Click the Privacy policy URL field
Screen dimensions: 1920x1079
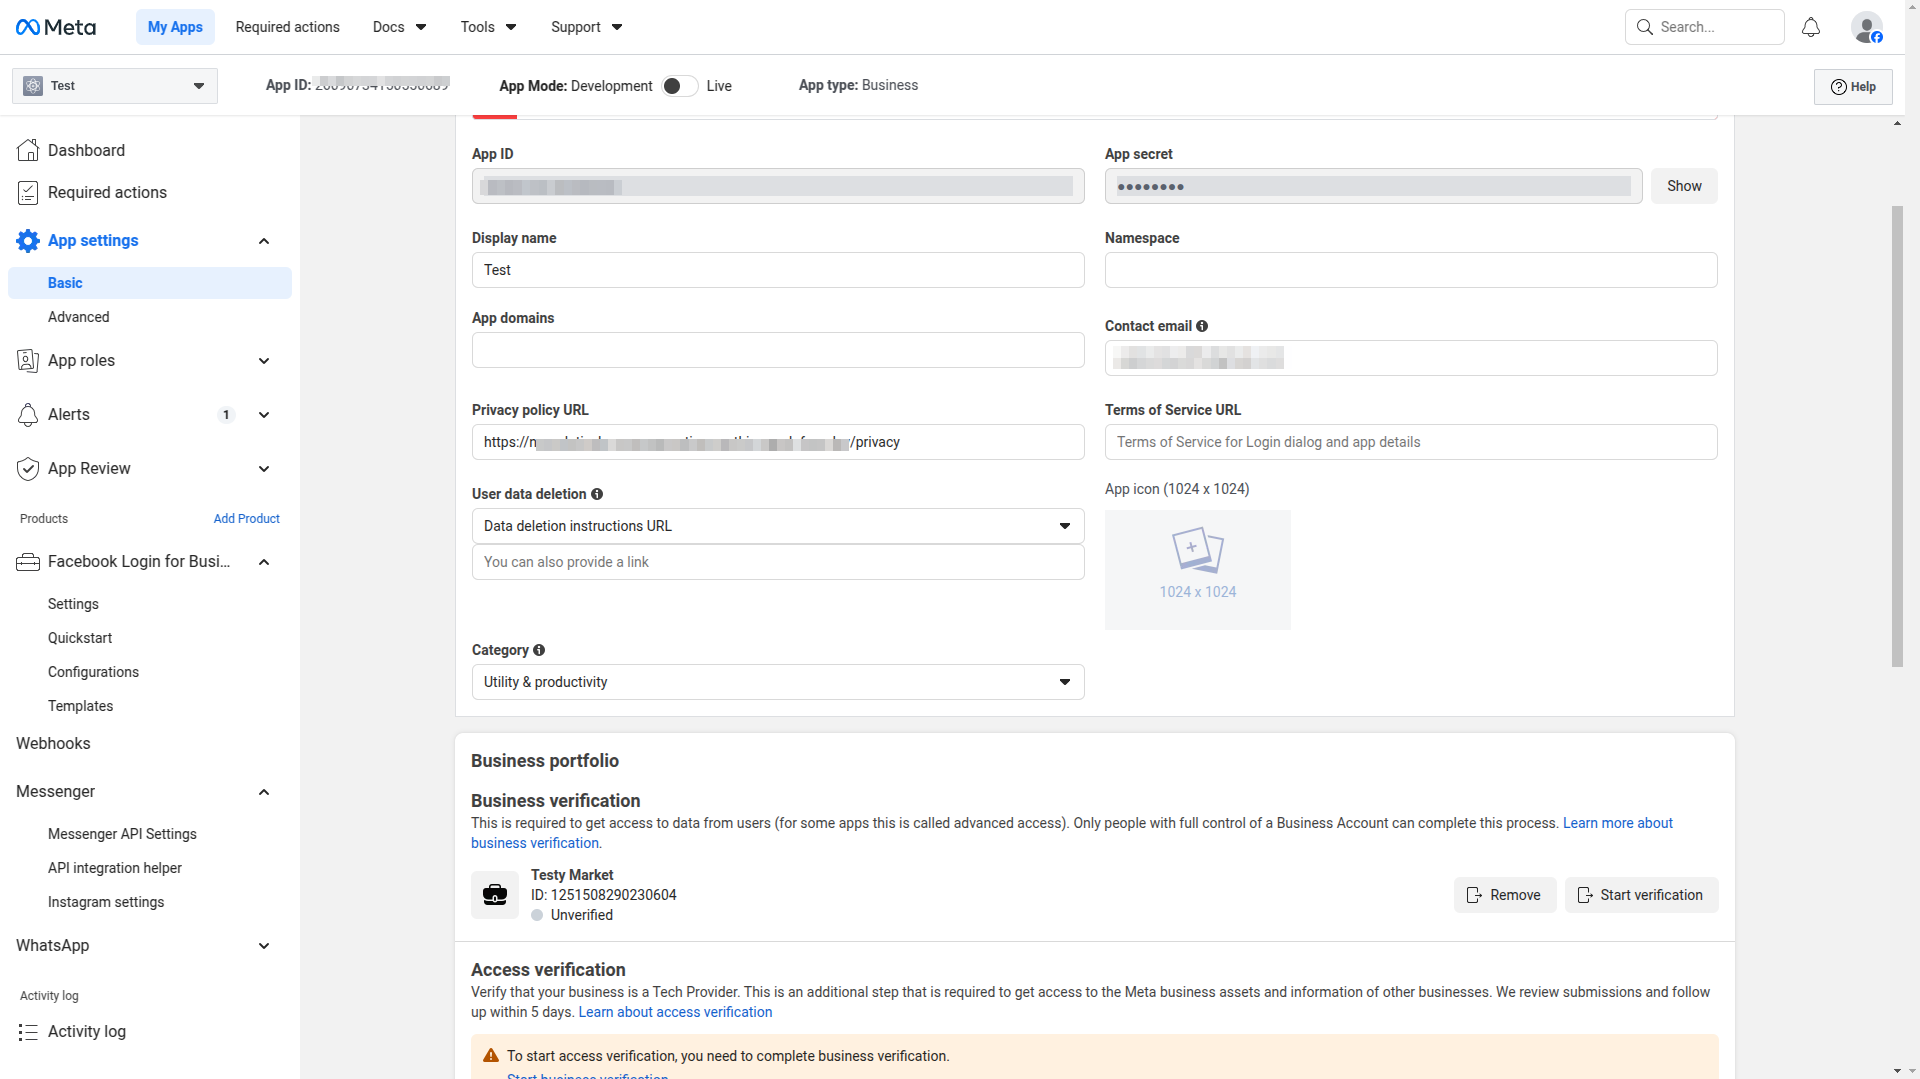[778, 442]
